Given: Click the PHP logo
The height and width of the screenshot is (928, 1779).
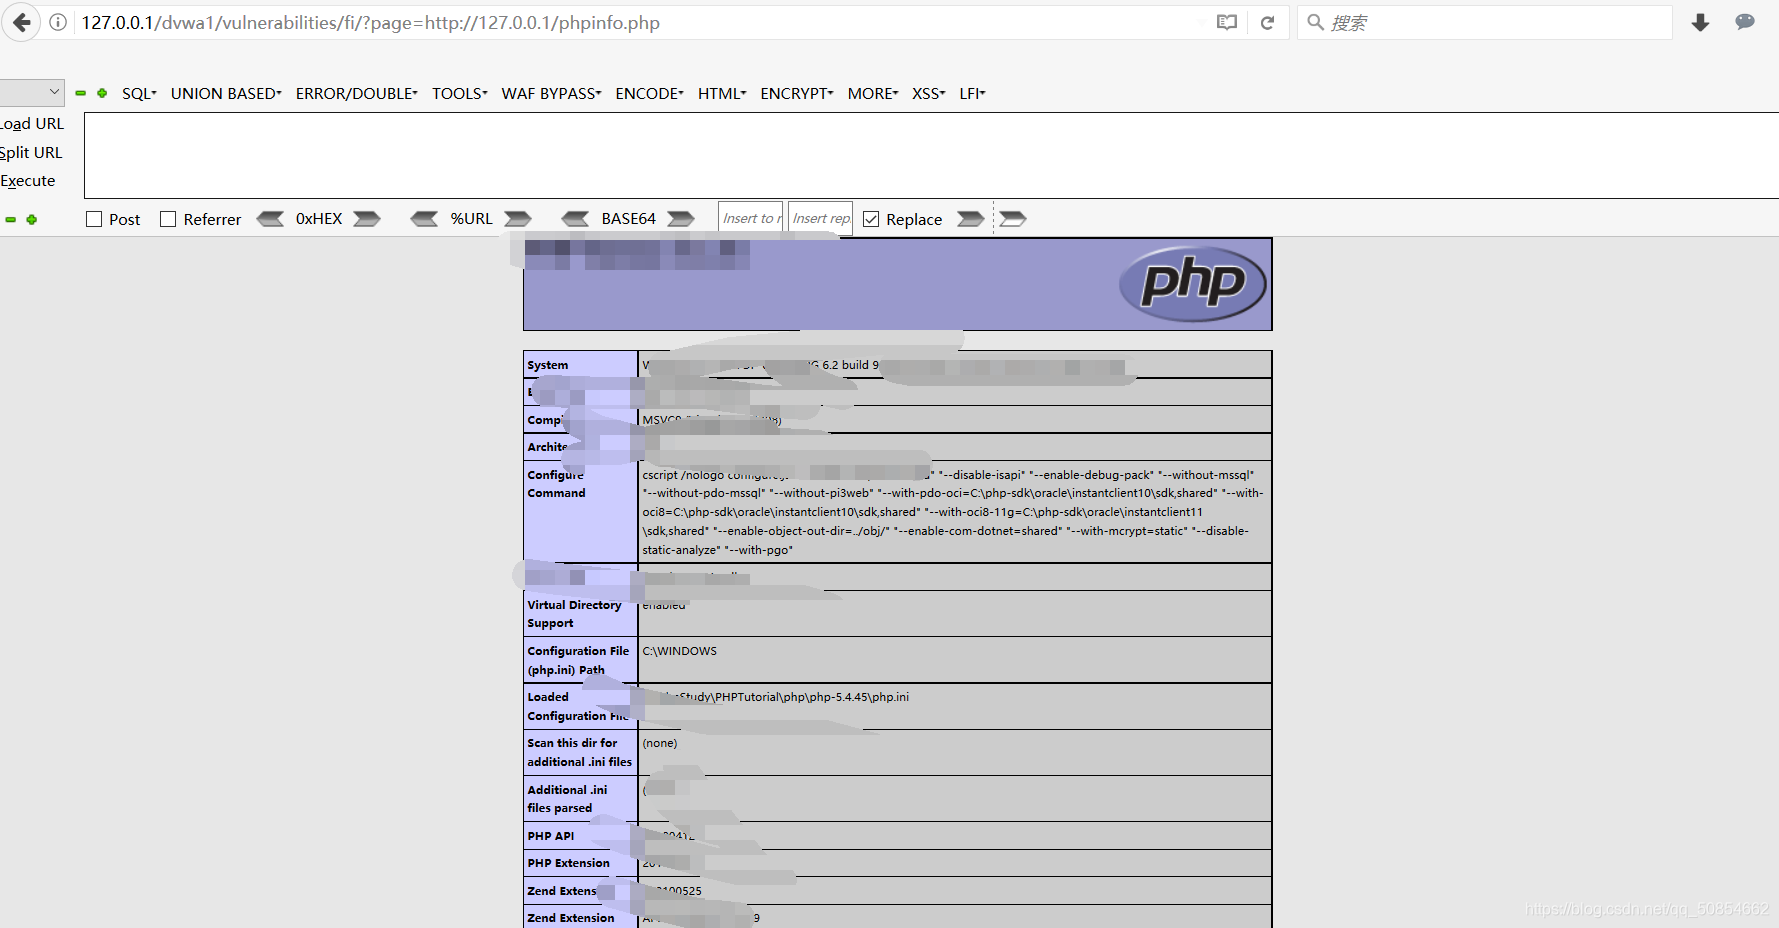Looking at the screenshot, I should (1192, 284).
